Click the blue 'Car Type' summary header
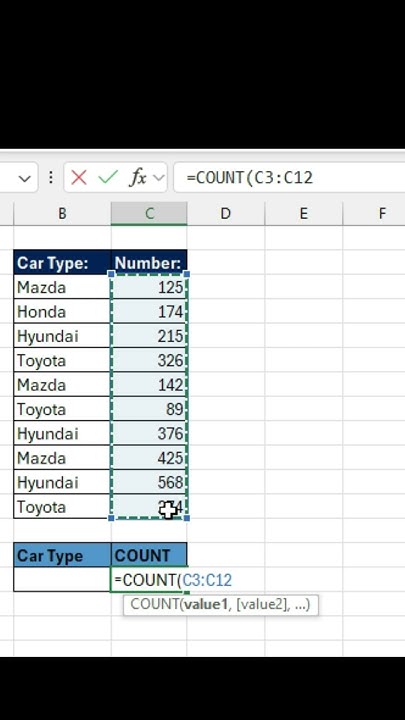Screen dimensions: 405x720 (62, 556)
